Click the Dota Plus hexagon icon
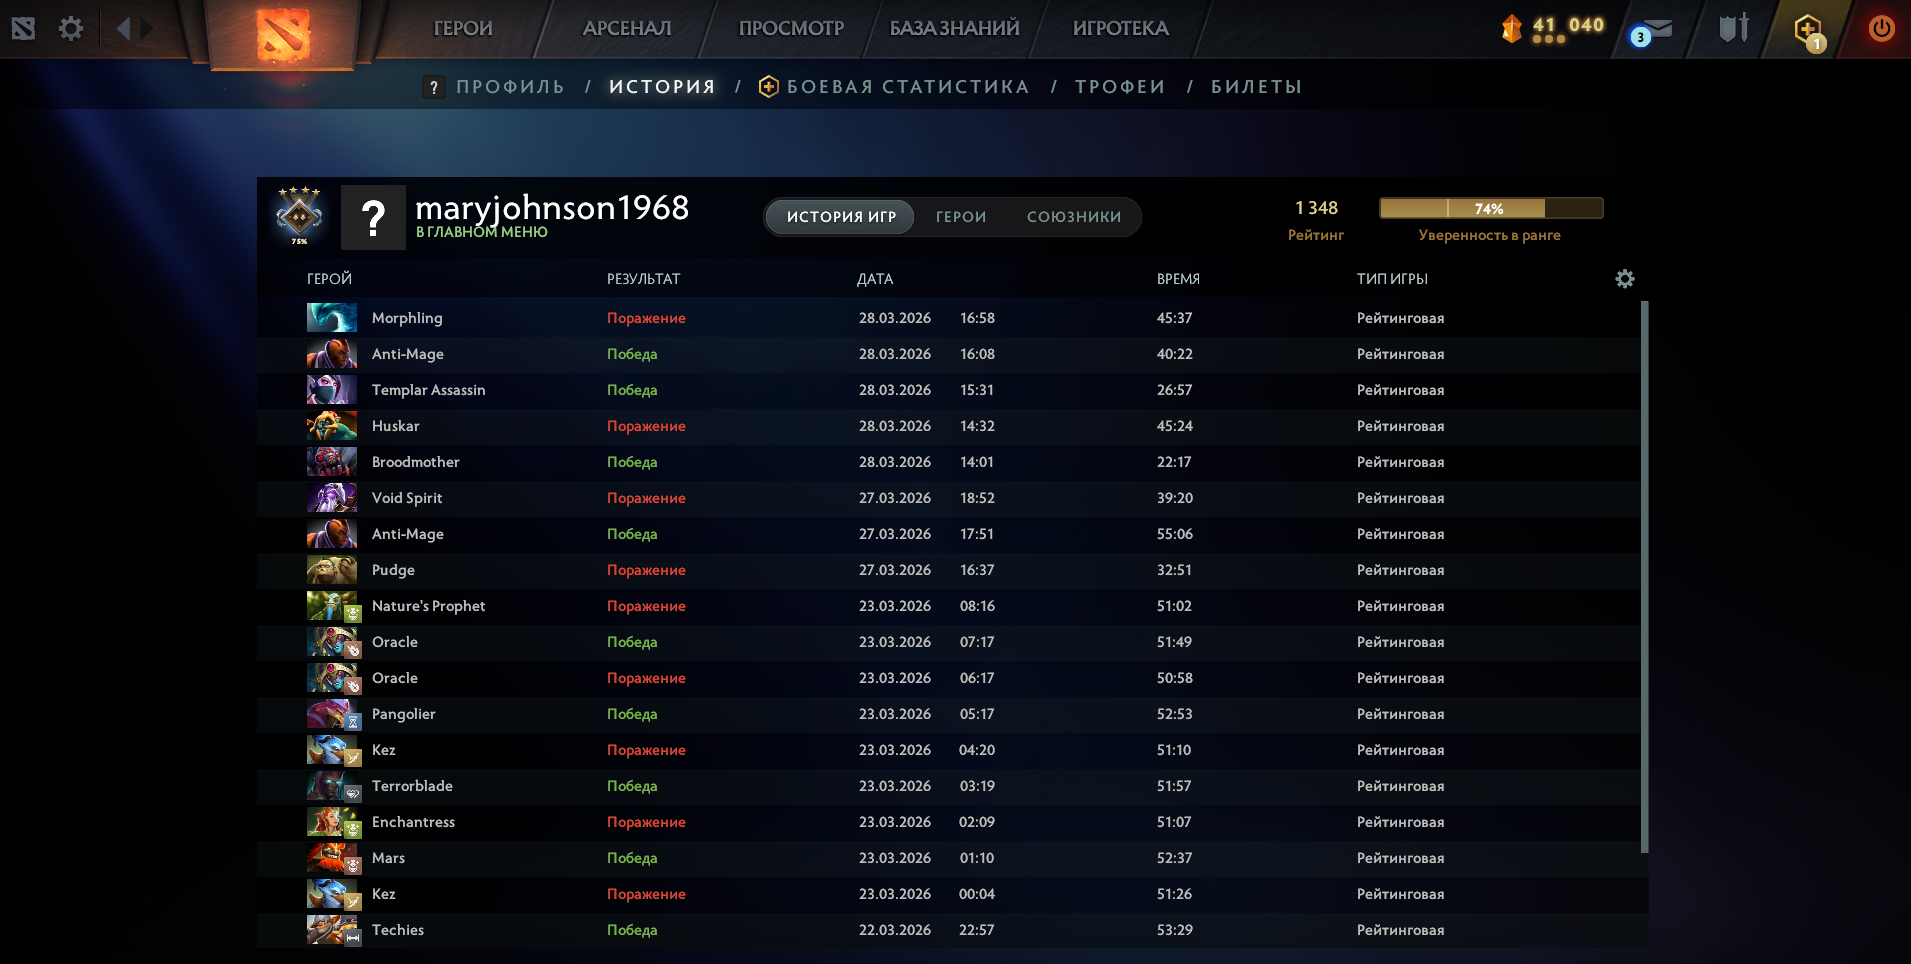1911x964 pixels. tap(1808, 30)
